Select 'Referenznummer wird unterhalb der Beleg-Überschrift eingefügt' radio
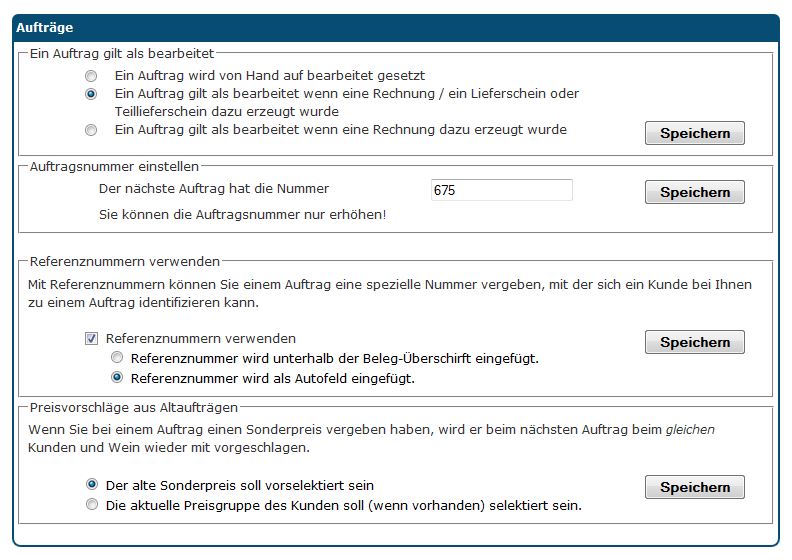The width and height of the screenshot is (792, 560). [x=117, y=358]
